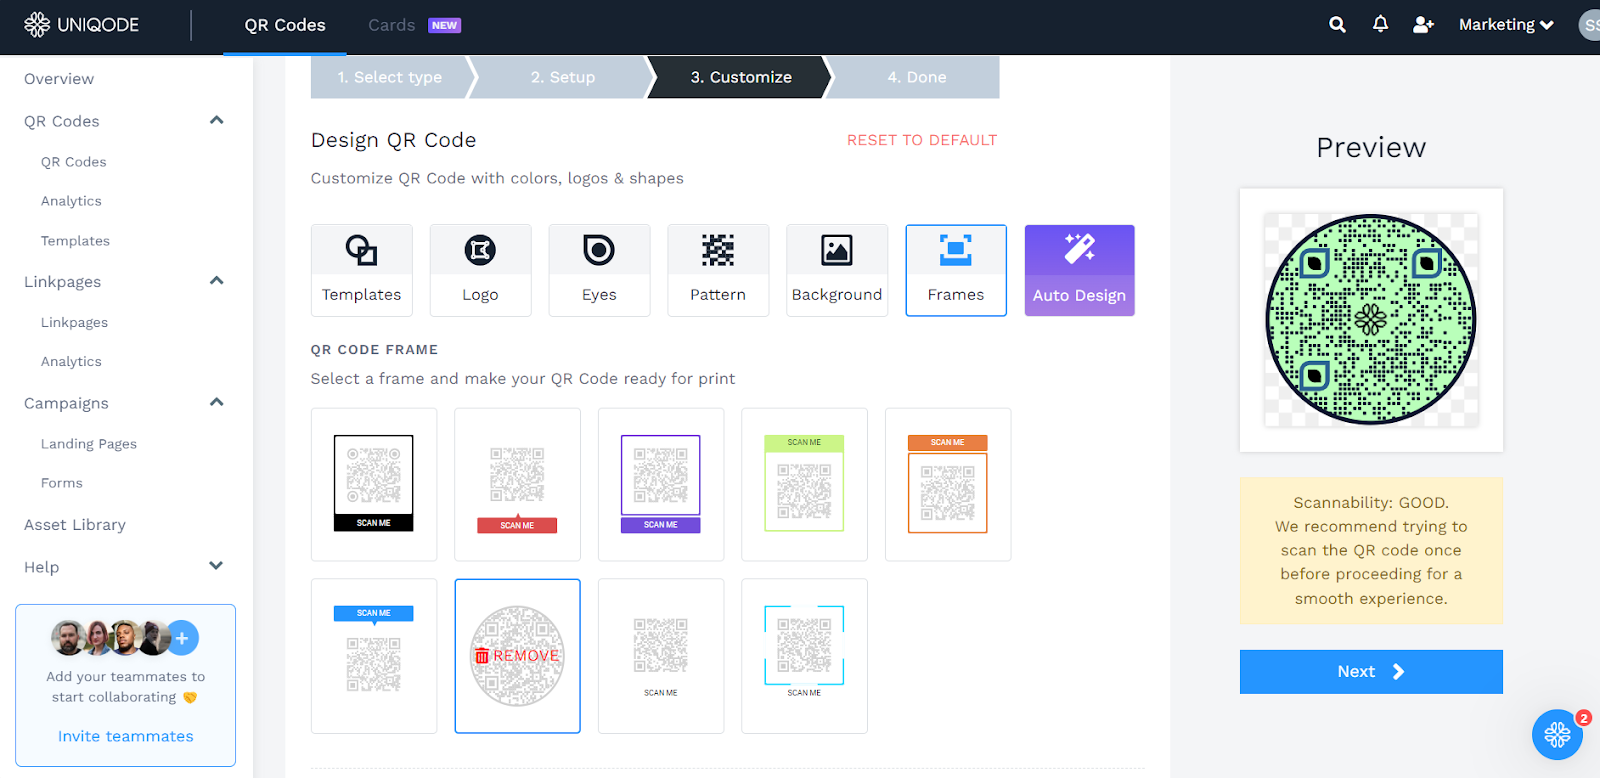
Task: Collapse the Campaigns sidebar section
Action: [216, 403]
